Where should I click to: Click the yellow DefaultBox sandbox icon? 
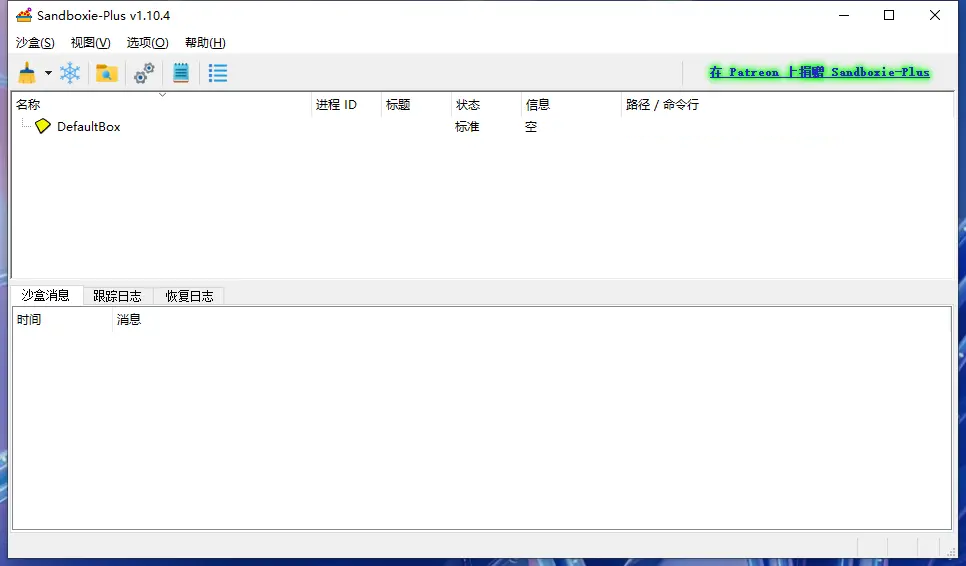(43, 126)
